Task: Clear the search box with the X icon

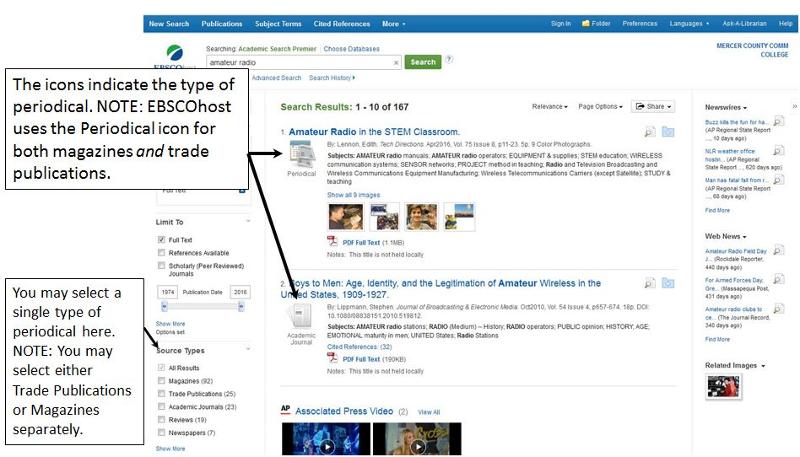Action: [x=396, y=63]
